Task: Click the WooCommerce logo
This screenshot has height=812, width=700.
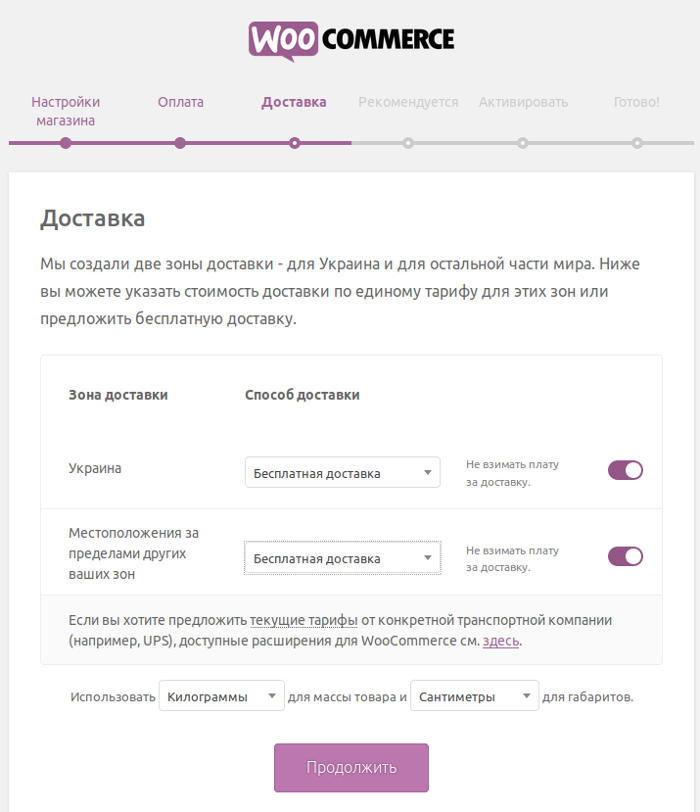Action: 351,41
